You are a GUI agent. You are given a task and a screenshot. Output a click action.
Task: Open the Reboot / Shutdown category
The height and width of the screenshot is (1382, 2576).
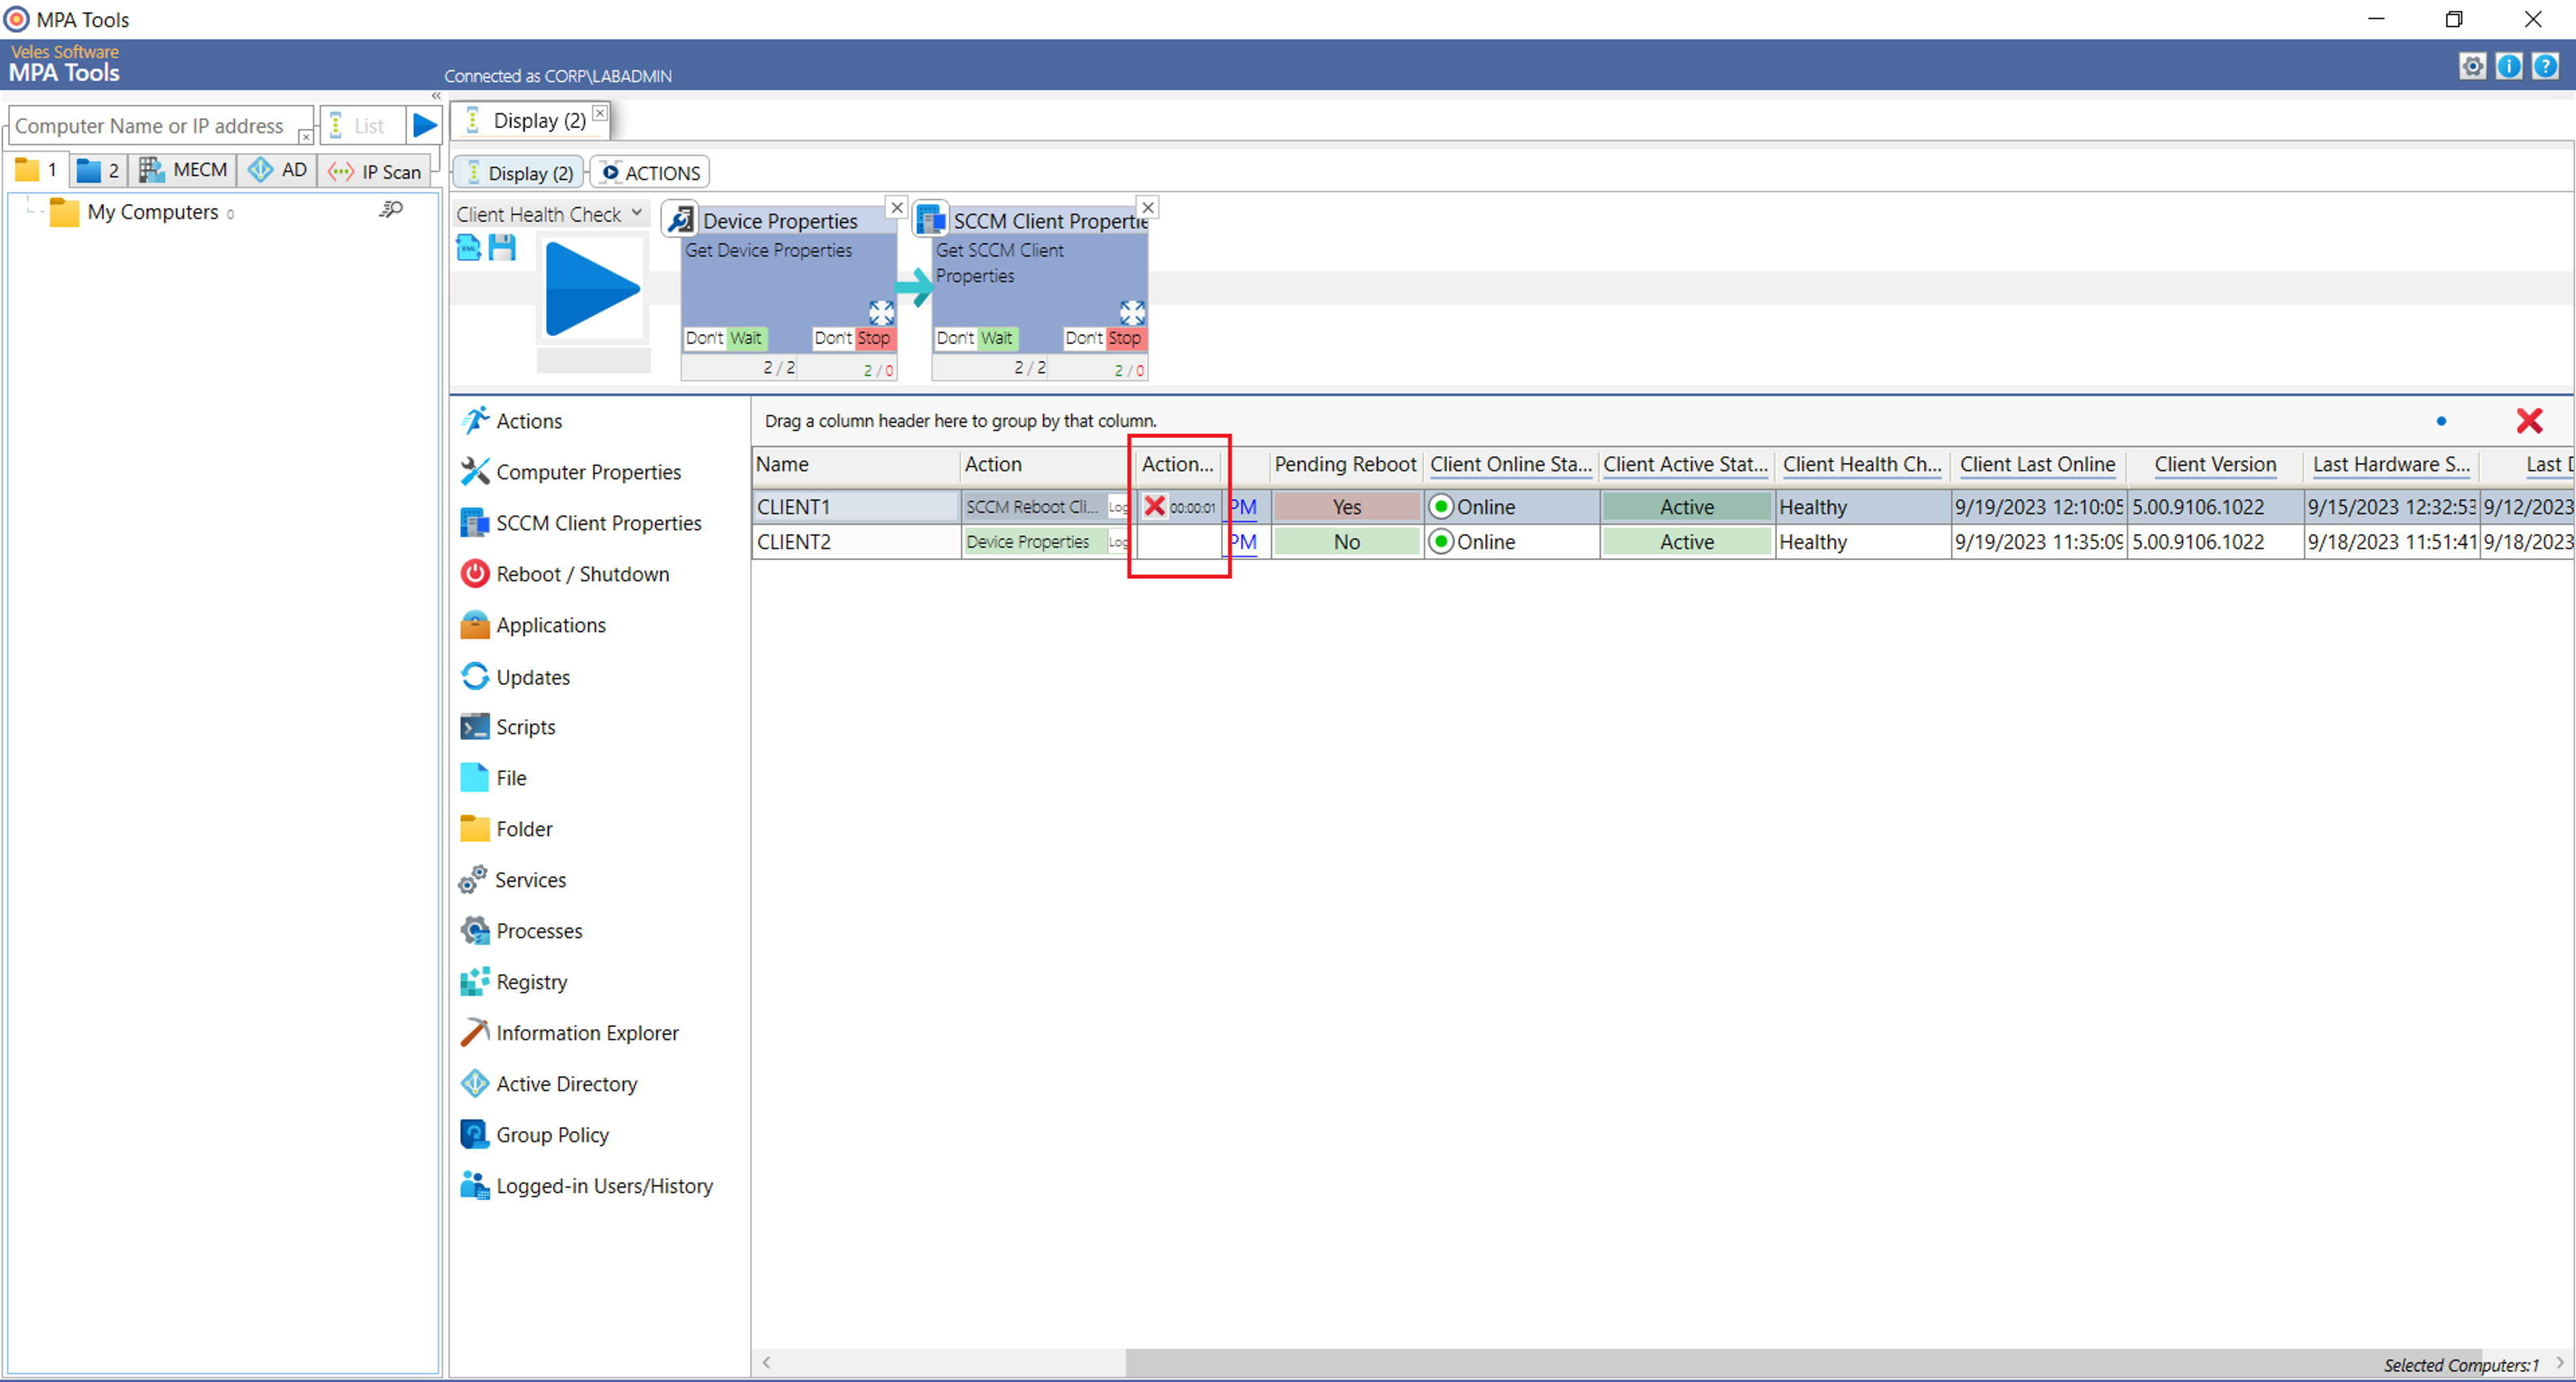(x=565, y=574)
